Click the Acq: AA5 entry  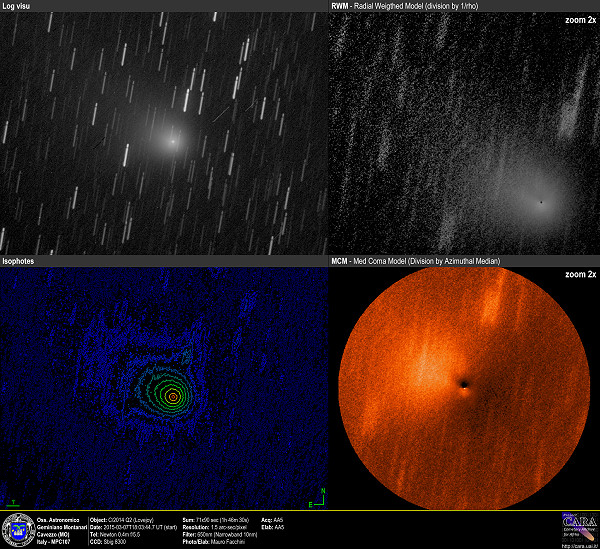(x=272, y=520)
